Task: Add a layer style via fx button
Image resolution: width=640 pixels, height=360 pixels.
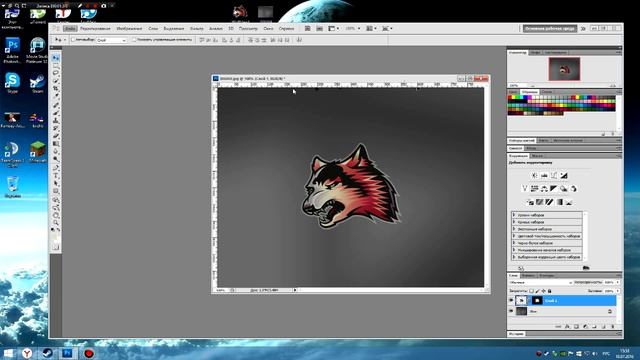Action: 567,327
